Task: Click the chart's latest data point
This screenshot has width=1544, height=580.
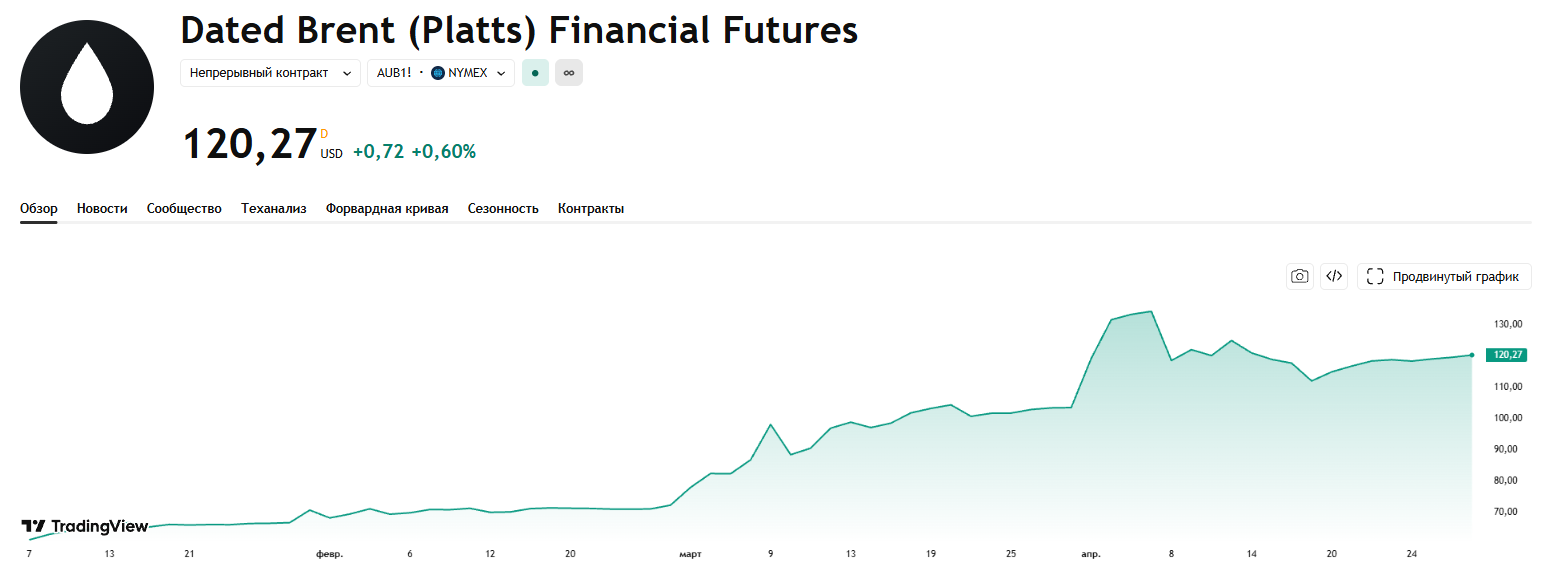Action: pyautogui.click(x=1472, y=355)
